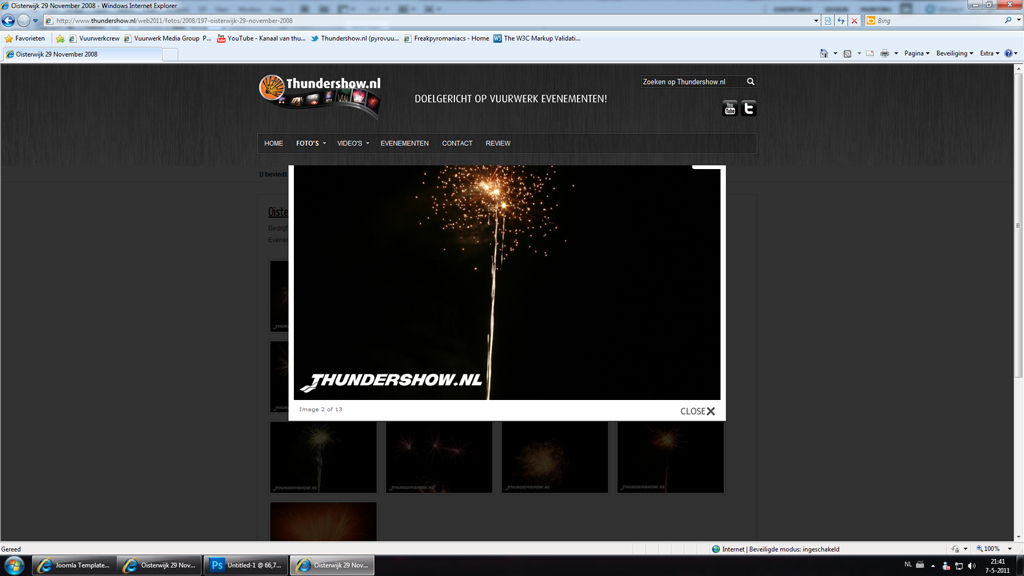Go to the HOME menu item
The width and height of the screenshot is (1024, 576).
274,144
